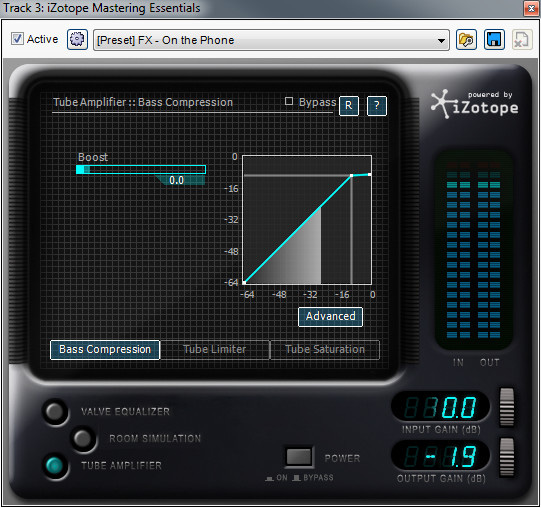Click the delete preset icon
The height and width of the screenshot is (508, 541).
click(x=522, y=40)
